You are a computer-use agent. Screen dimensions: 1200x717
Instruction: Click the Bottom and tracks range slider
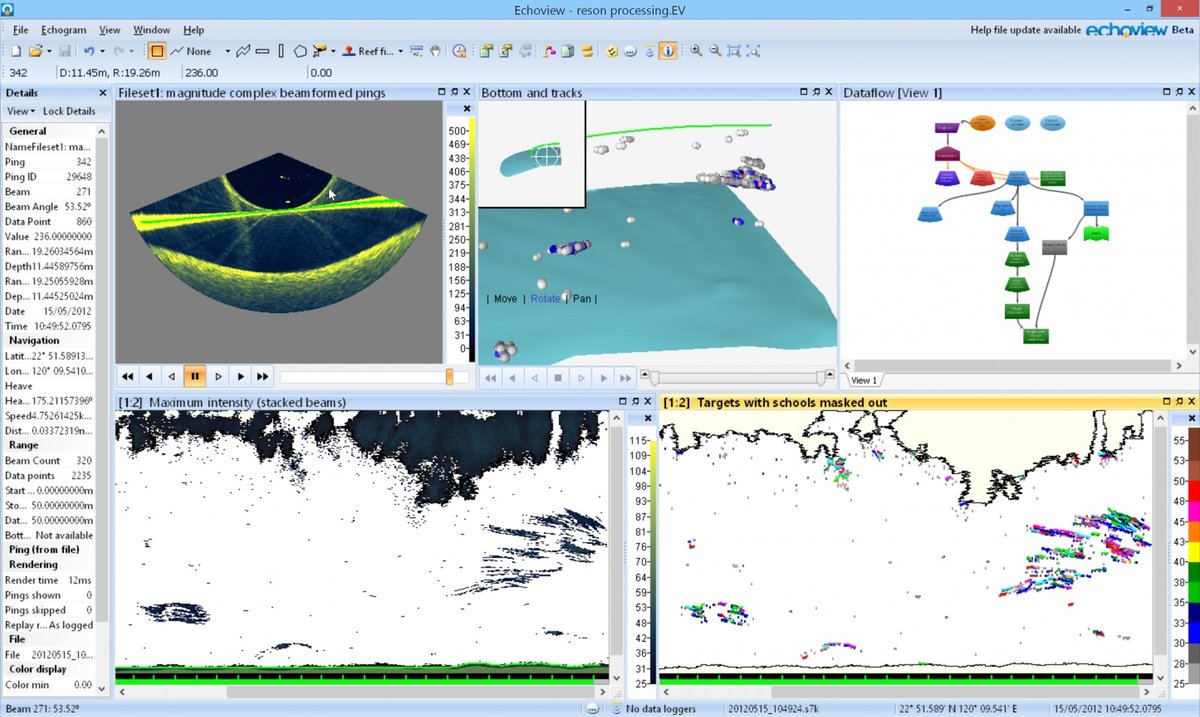click(x=739, y=378)
